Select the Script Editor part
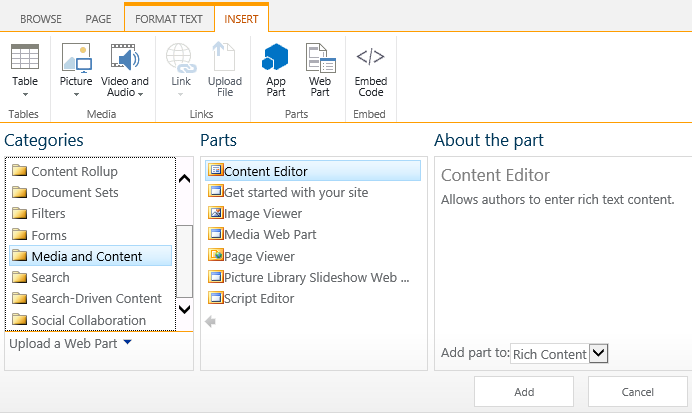Viewport: 692px width, 416px height. click(x=258, y=298)
